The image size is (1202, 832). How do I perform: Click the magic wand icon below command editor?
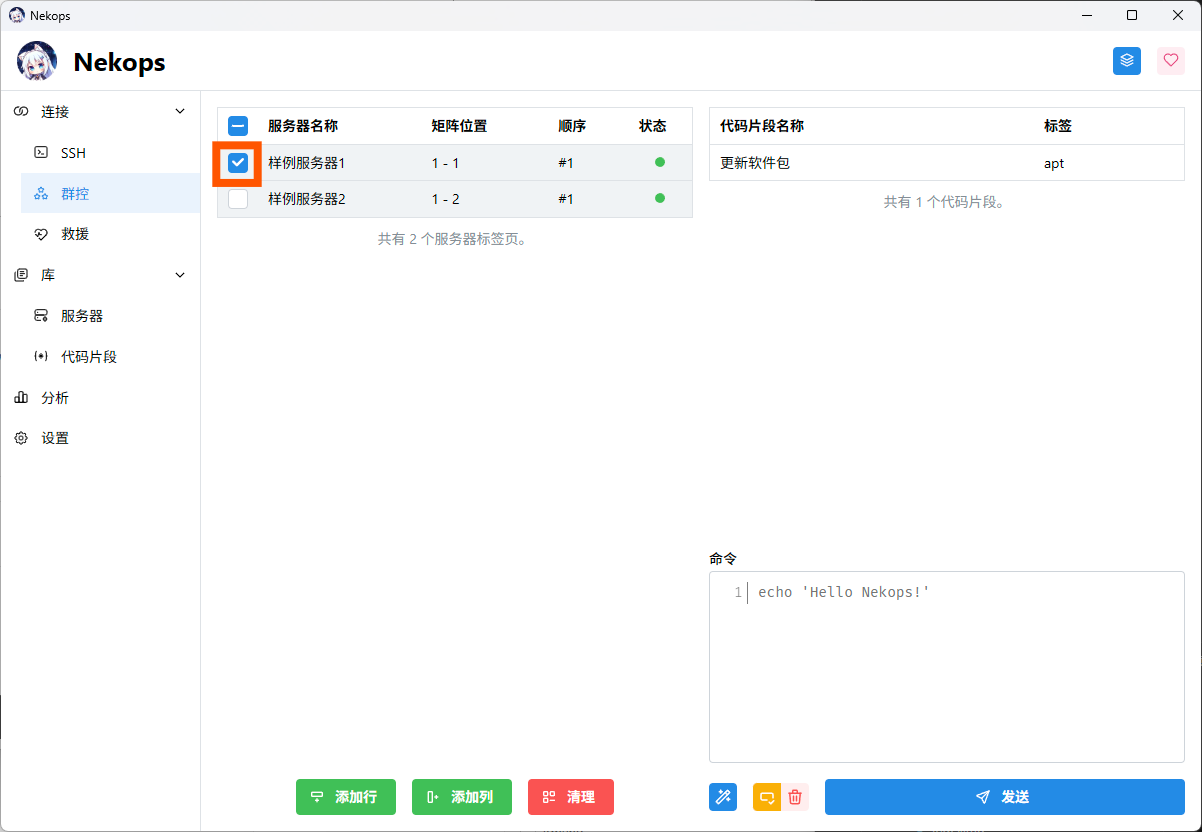[x=723, y=797]
